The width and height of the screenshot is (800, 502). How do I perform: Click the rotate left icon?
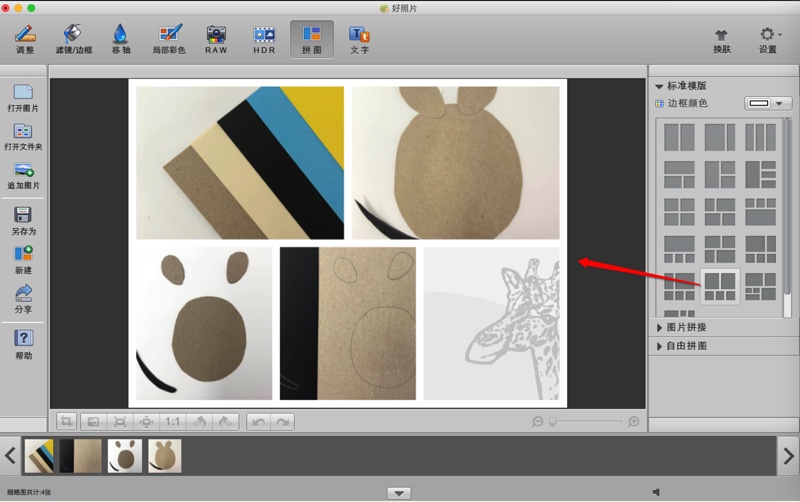coord(199,422)
